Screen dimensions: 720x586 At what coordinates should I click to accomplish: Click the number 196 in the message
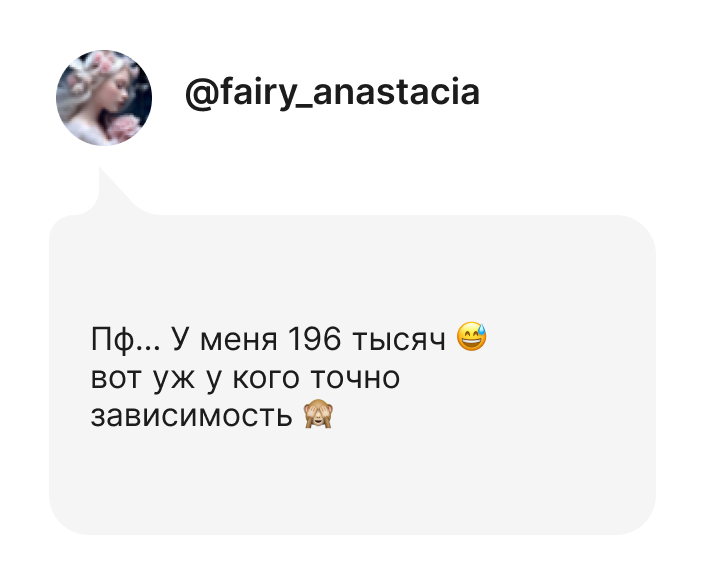[x=314, y=339]
